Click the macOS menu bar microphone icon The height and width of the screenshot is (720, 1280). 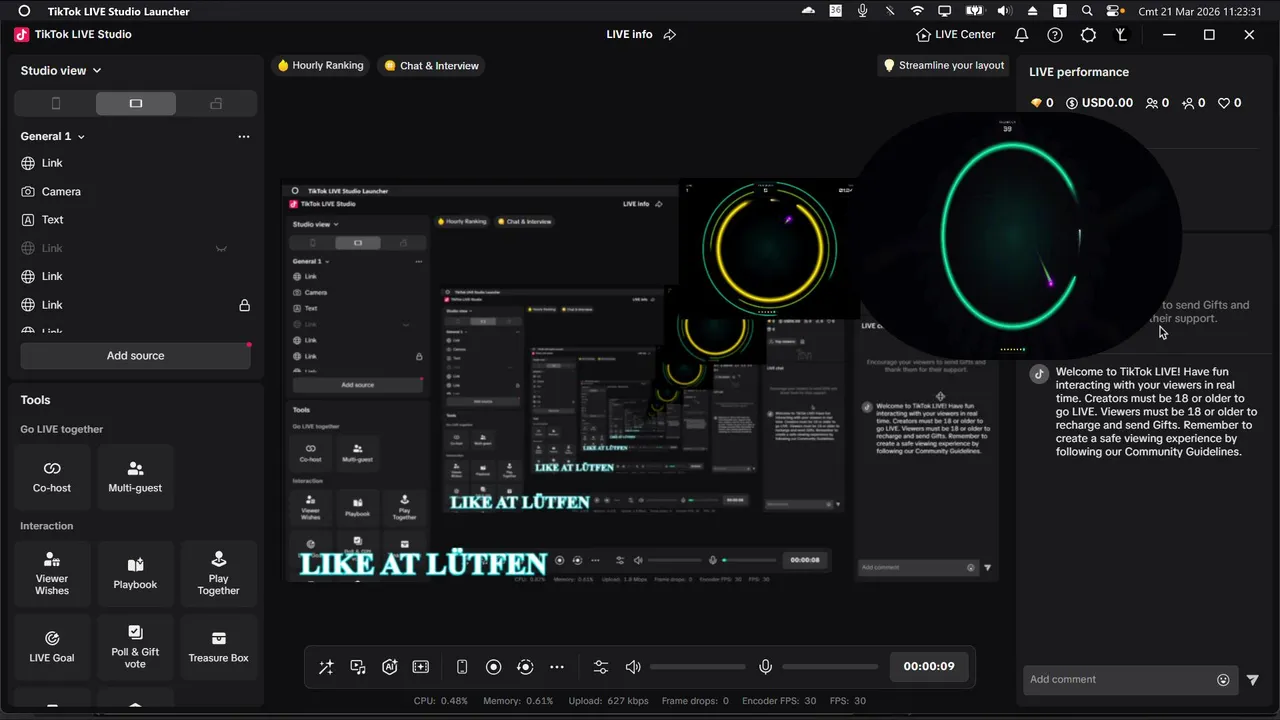(863, 11)
